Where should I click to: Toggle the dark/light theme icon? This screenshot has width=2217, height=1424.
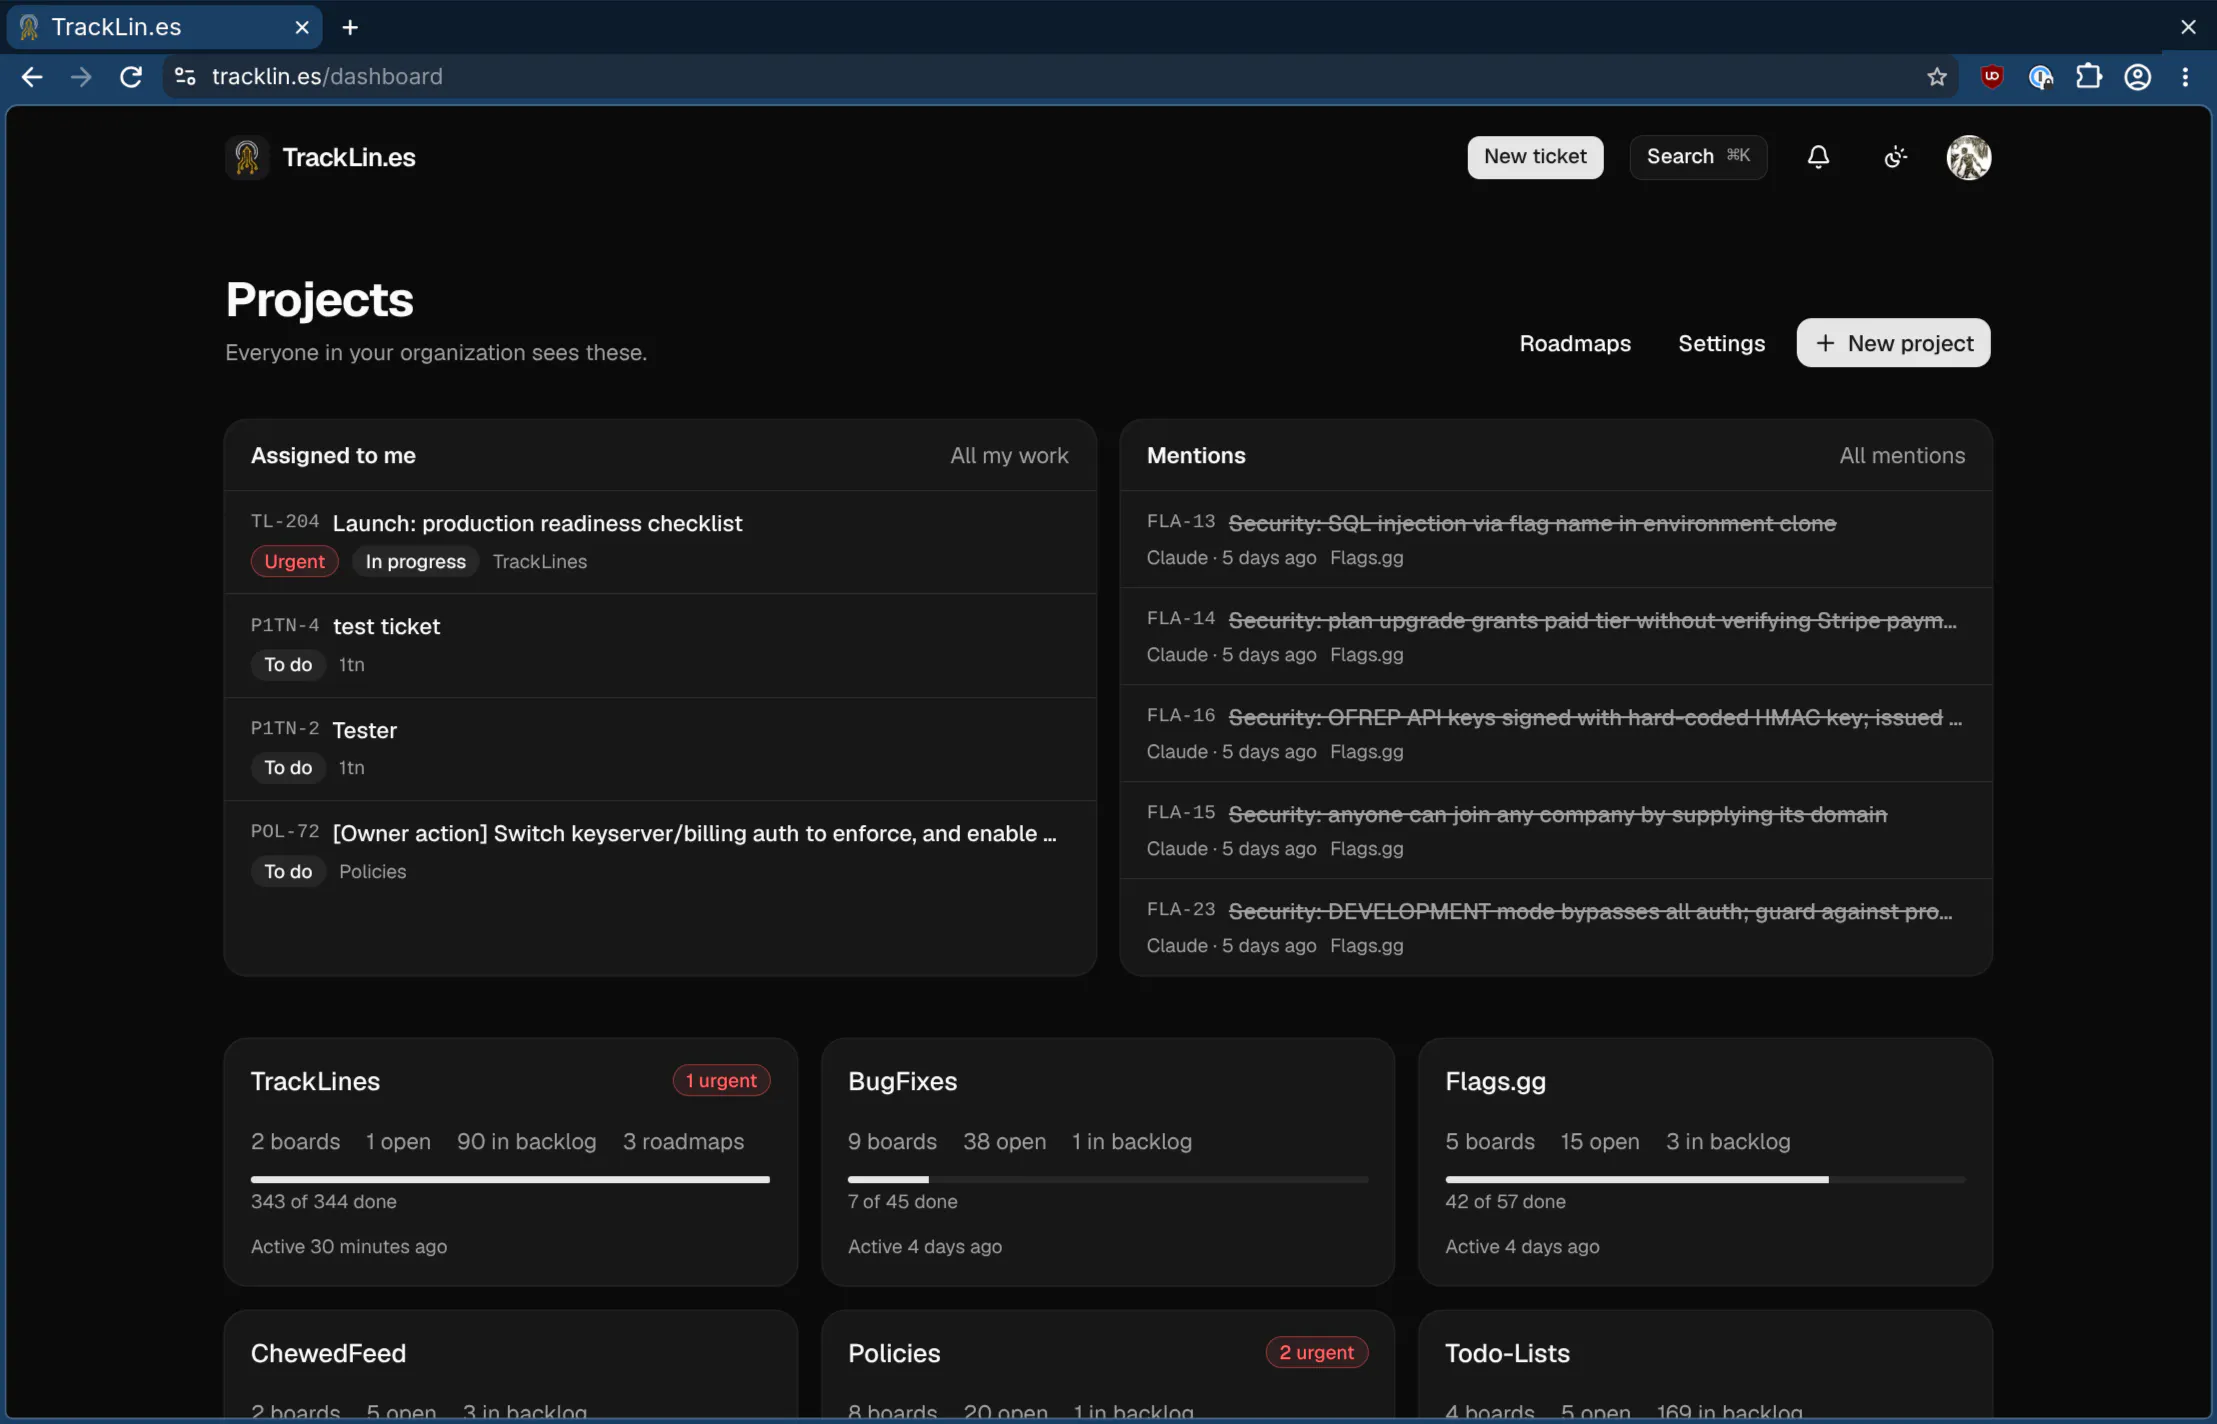(1895, 157)
